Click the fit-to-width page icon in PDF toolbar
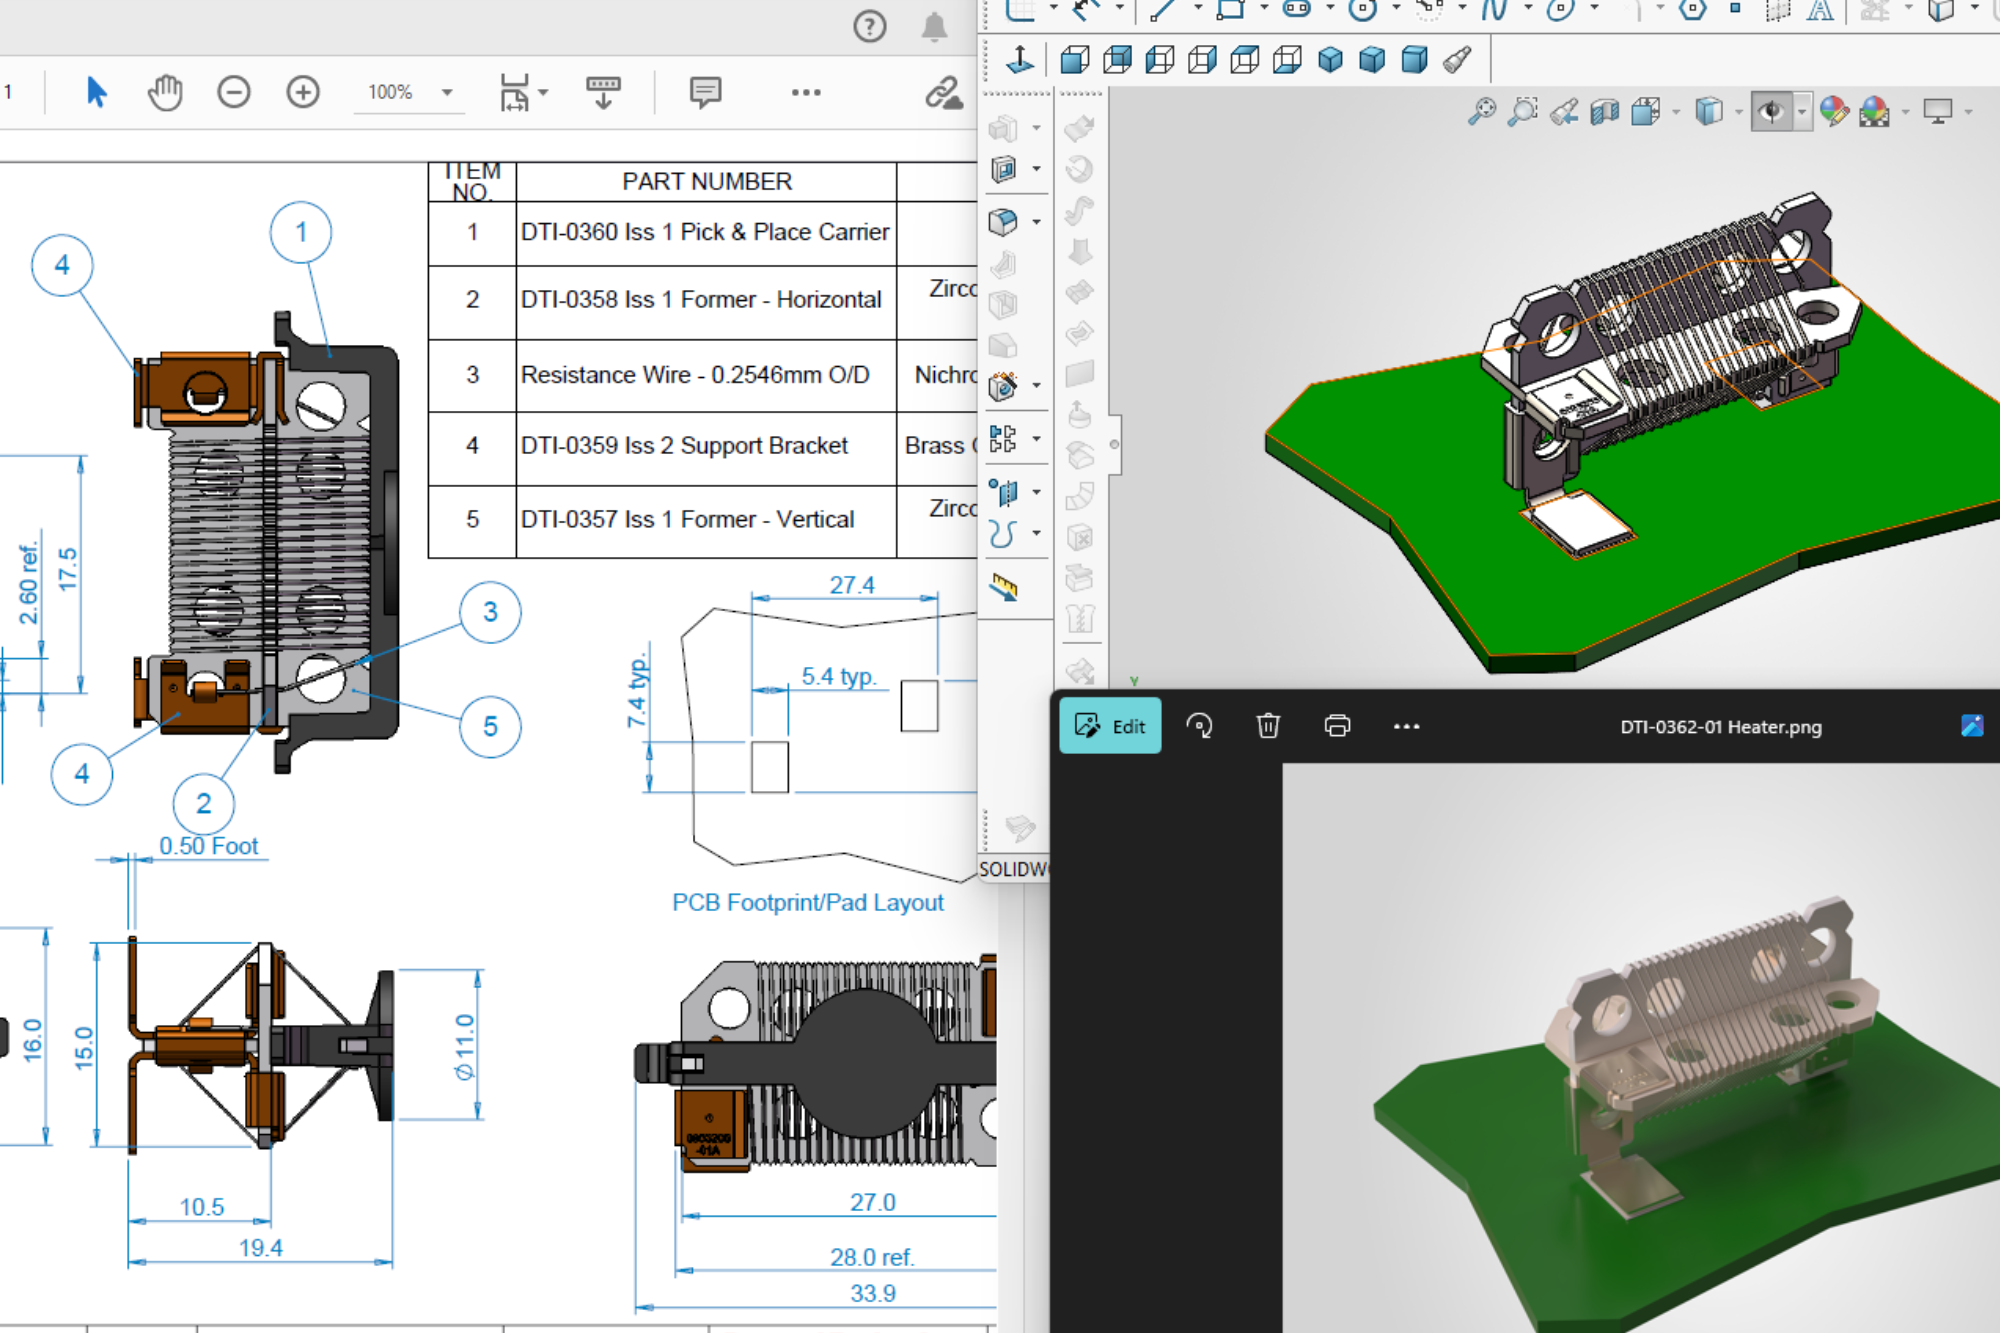Image resolution: width=2000 pixels, height=1333 pixels. 514,92
